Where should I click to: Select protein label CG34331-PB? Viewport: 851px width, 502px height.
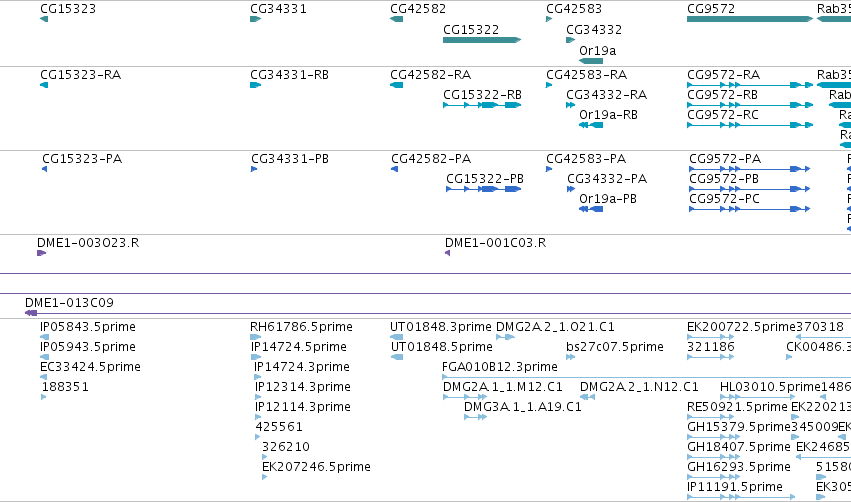[290, 158]
